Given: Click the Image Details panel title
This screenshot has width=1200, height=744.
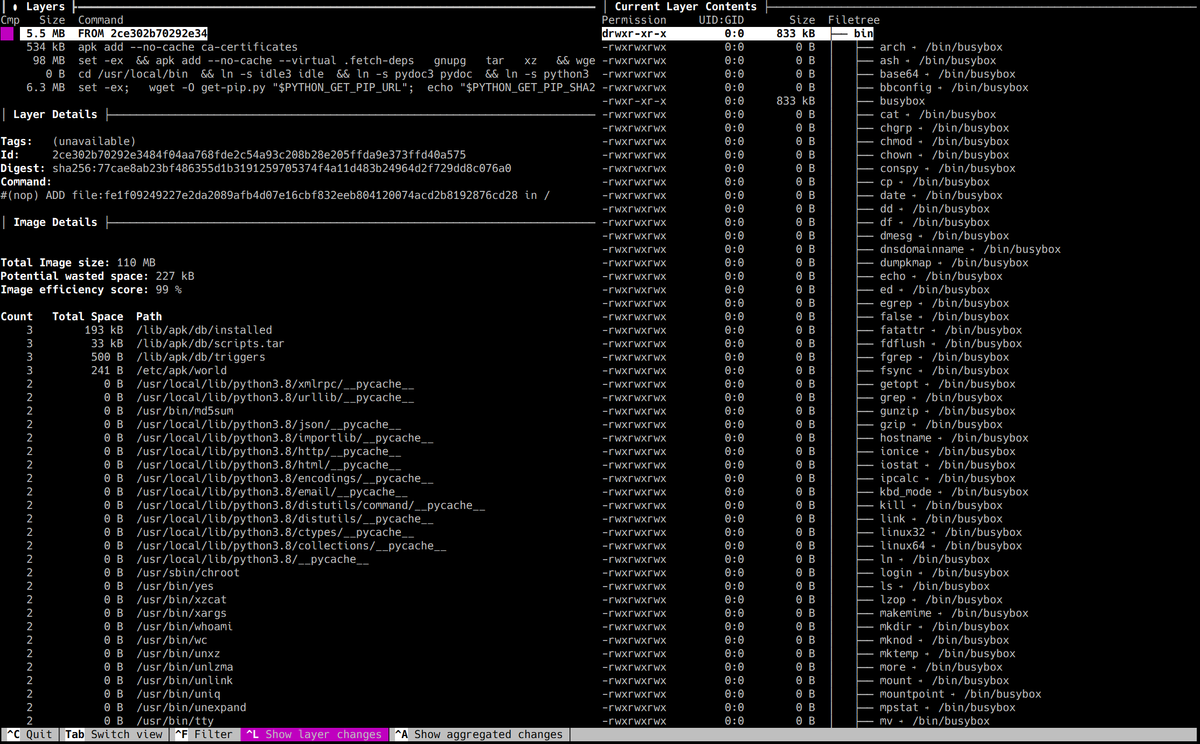Looking at the screenshot, I should click(55, 222).
